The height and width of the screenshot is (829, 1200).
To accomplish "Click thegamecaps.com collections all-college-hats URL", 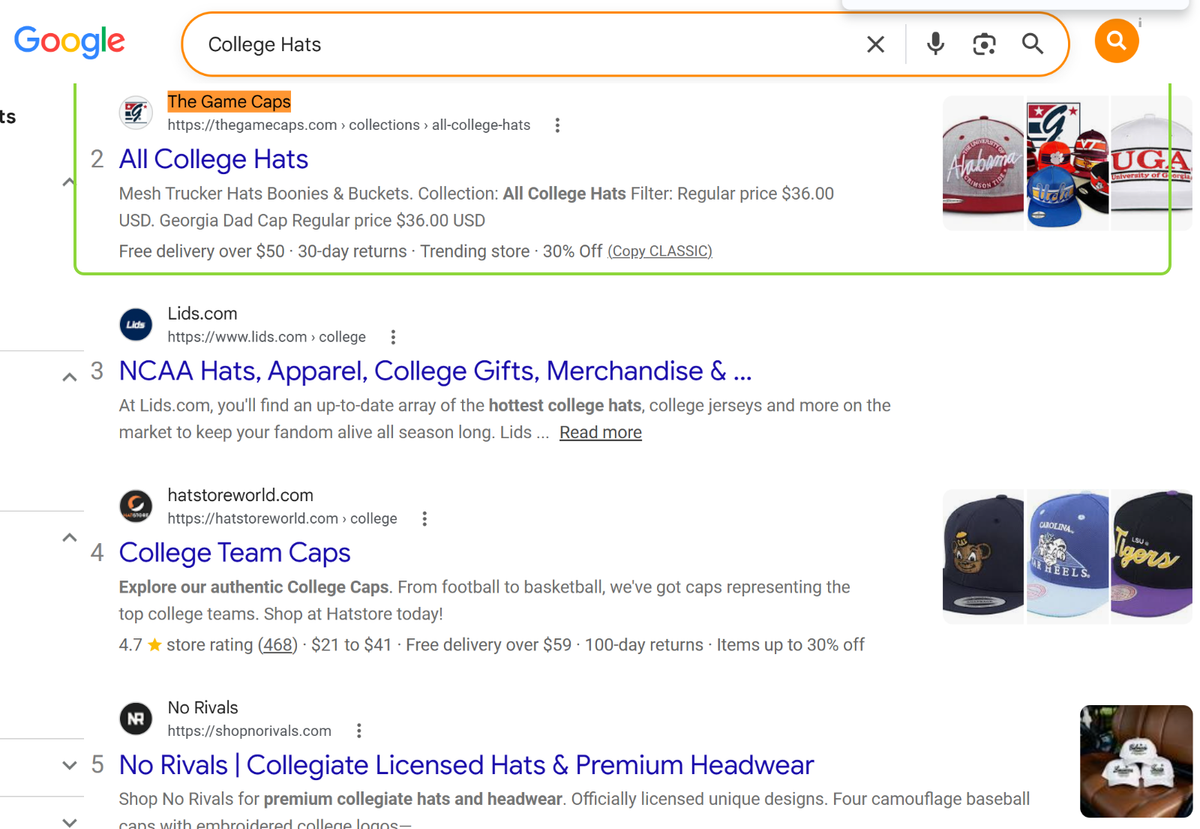I will click(349, 125).
